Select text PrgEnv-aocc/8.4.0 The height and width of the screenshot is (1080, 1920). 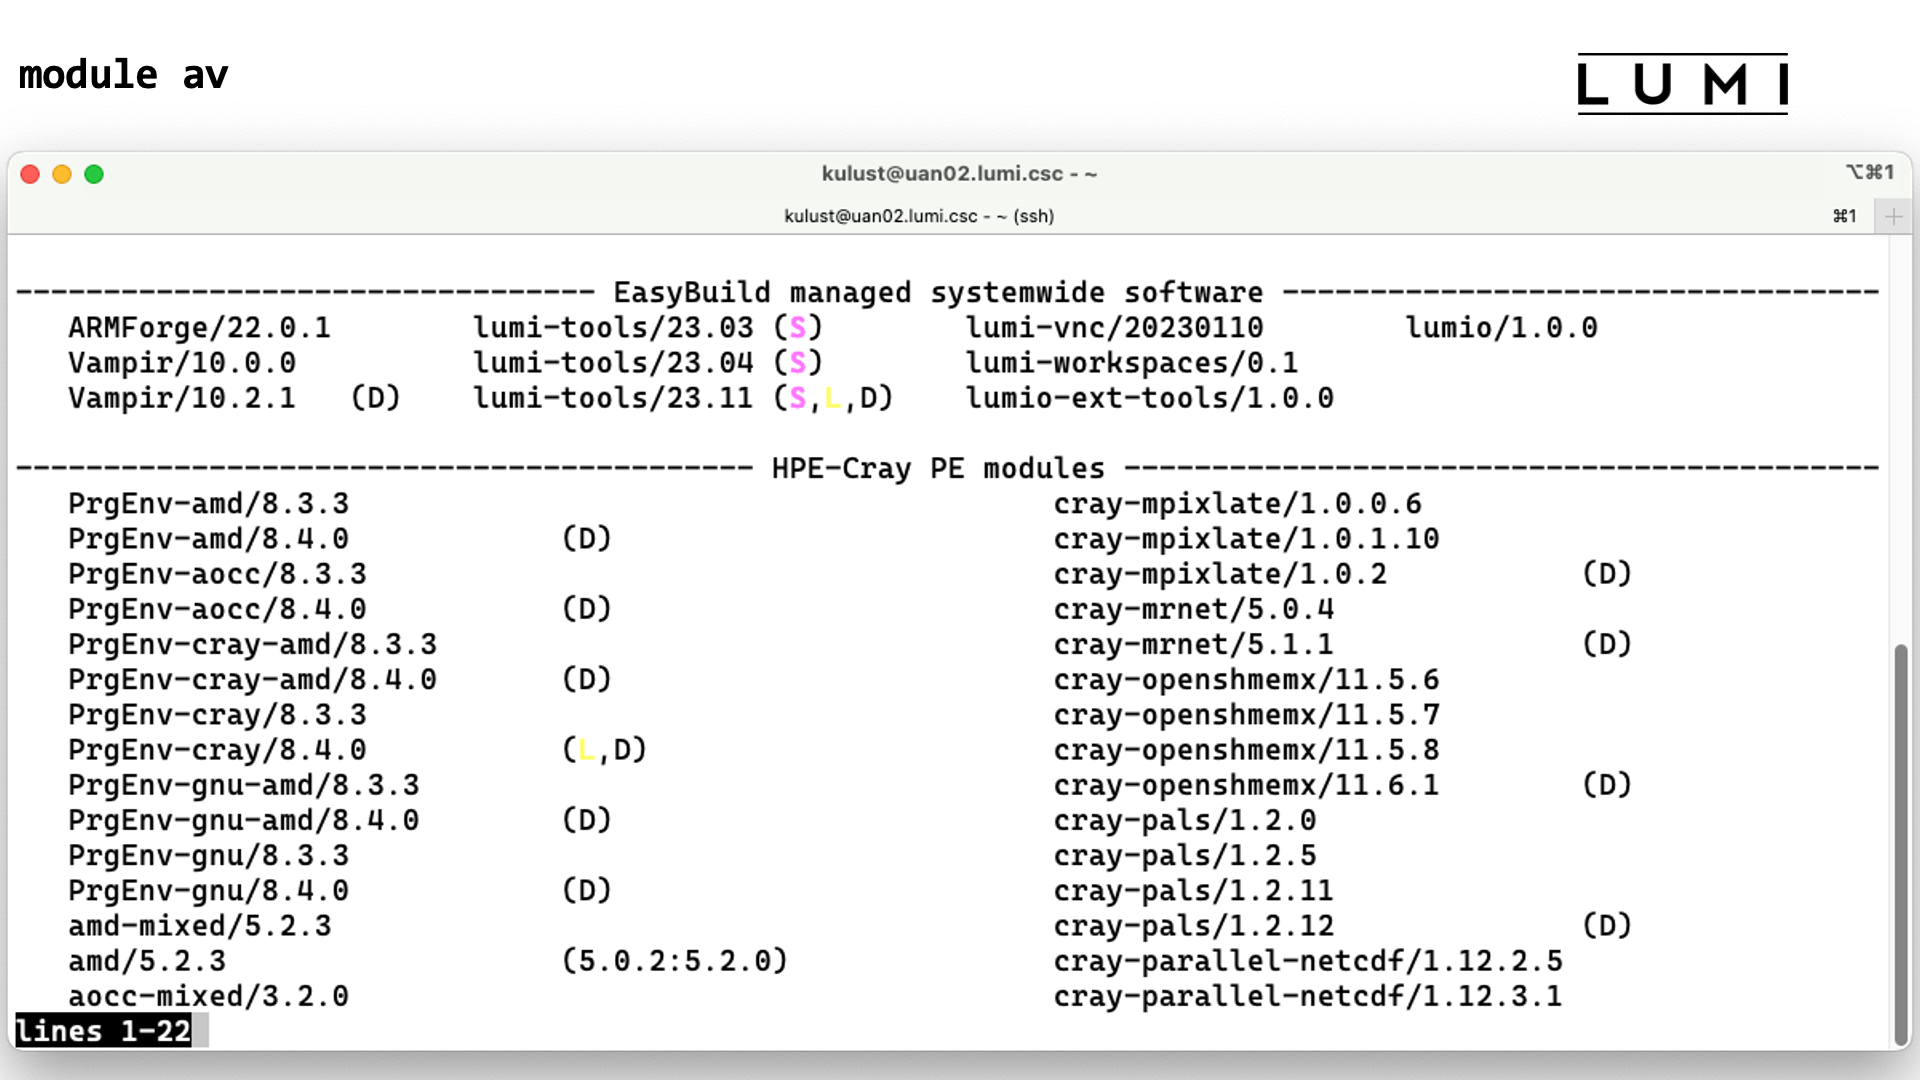coord(217,609)
